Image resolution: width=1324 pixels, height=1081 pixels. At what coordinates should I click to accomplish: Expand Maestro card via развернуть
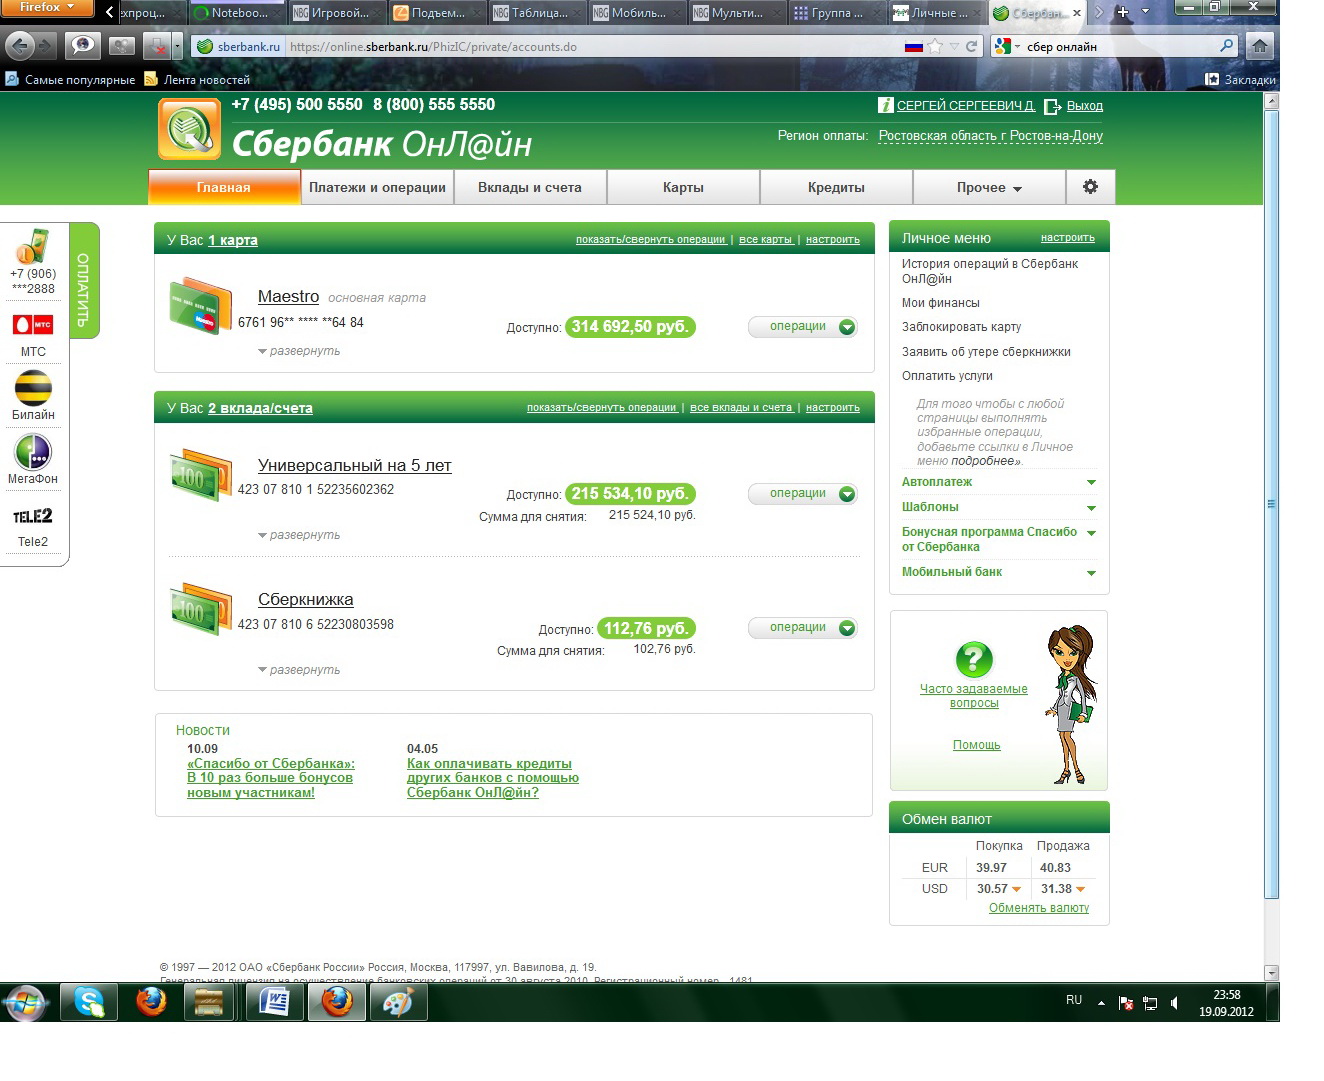(299, 351)
